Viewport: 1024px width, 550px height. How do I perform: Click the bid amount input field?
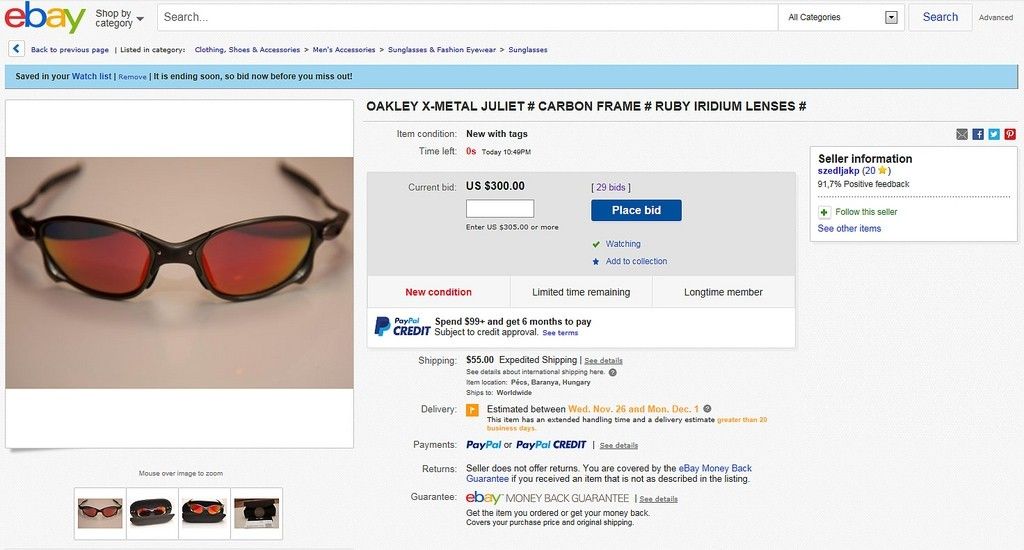(x=500, y=209)
